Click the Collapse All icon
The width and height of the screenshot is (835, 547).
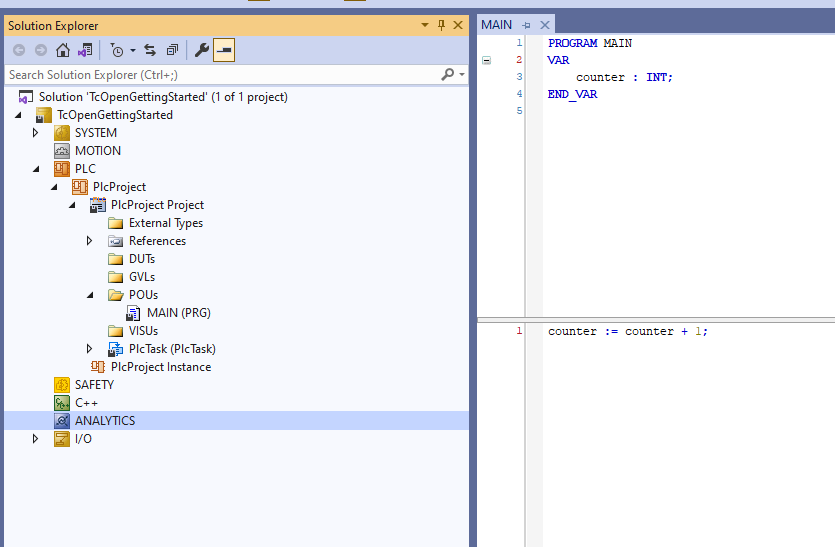point(172,50)
